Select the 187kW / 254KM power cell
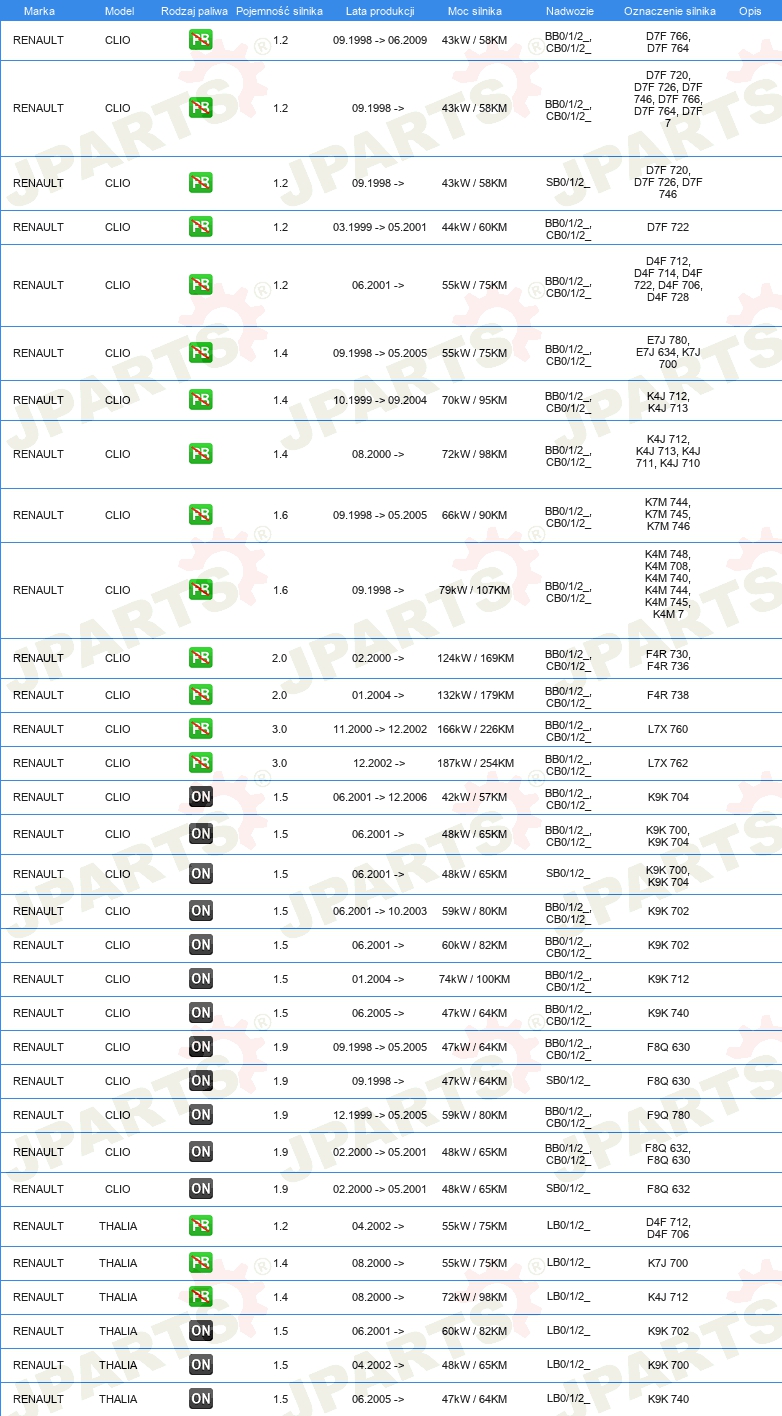 point(475,763)
